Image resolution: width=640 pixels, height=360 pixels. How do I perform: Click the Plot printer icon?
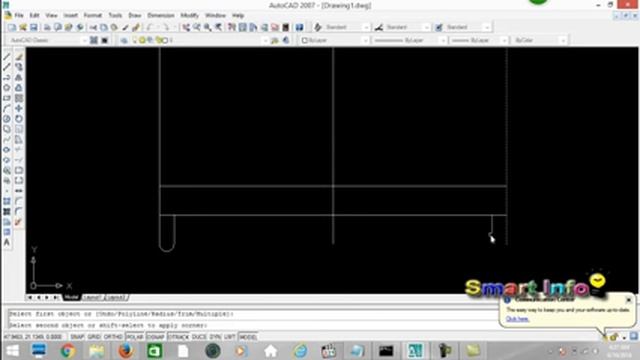coord(47,27)
